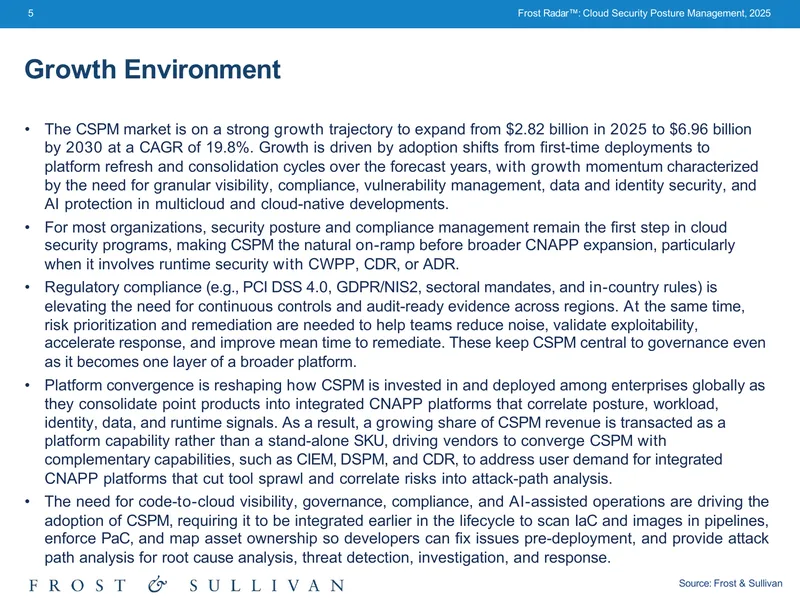The height and width of the screenshot is (600, 800).
Task: Click the SULLIVAN word in footer logo
Action: point(267,585)
